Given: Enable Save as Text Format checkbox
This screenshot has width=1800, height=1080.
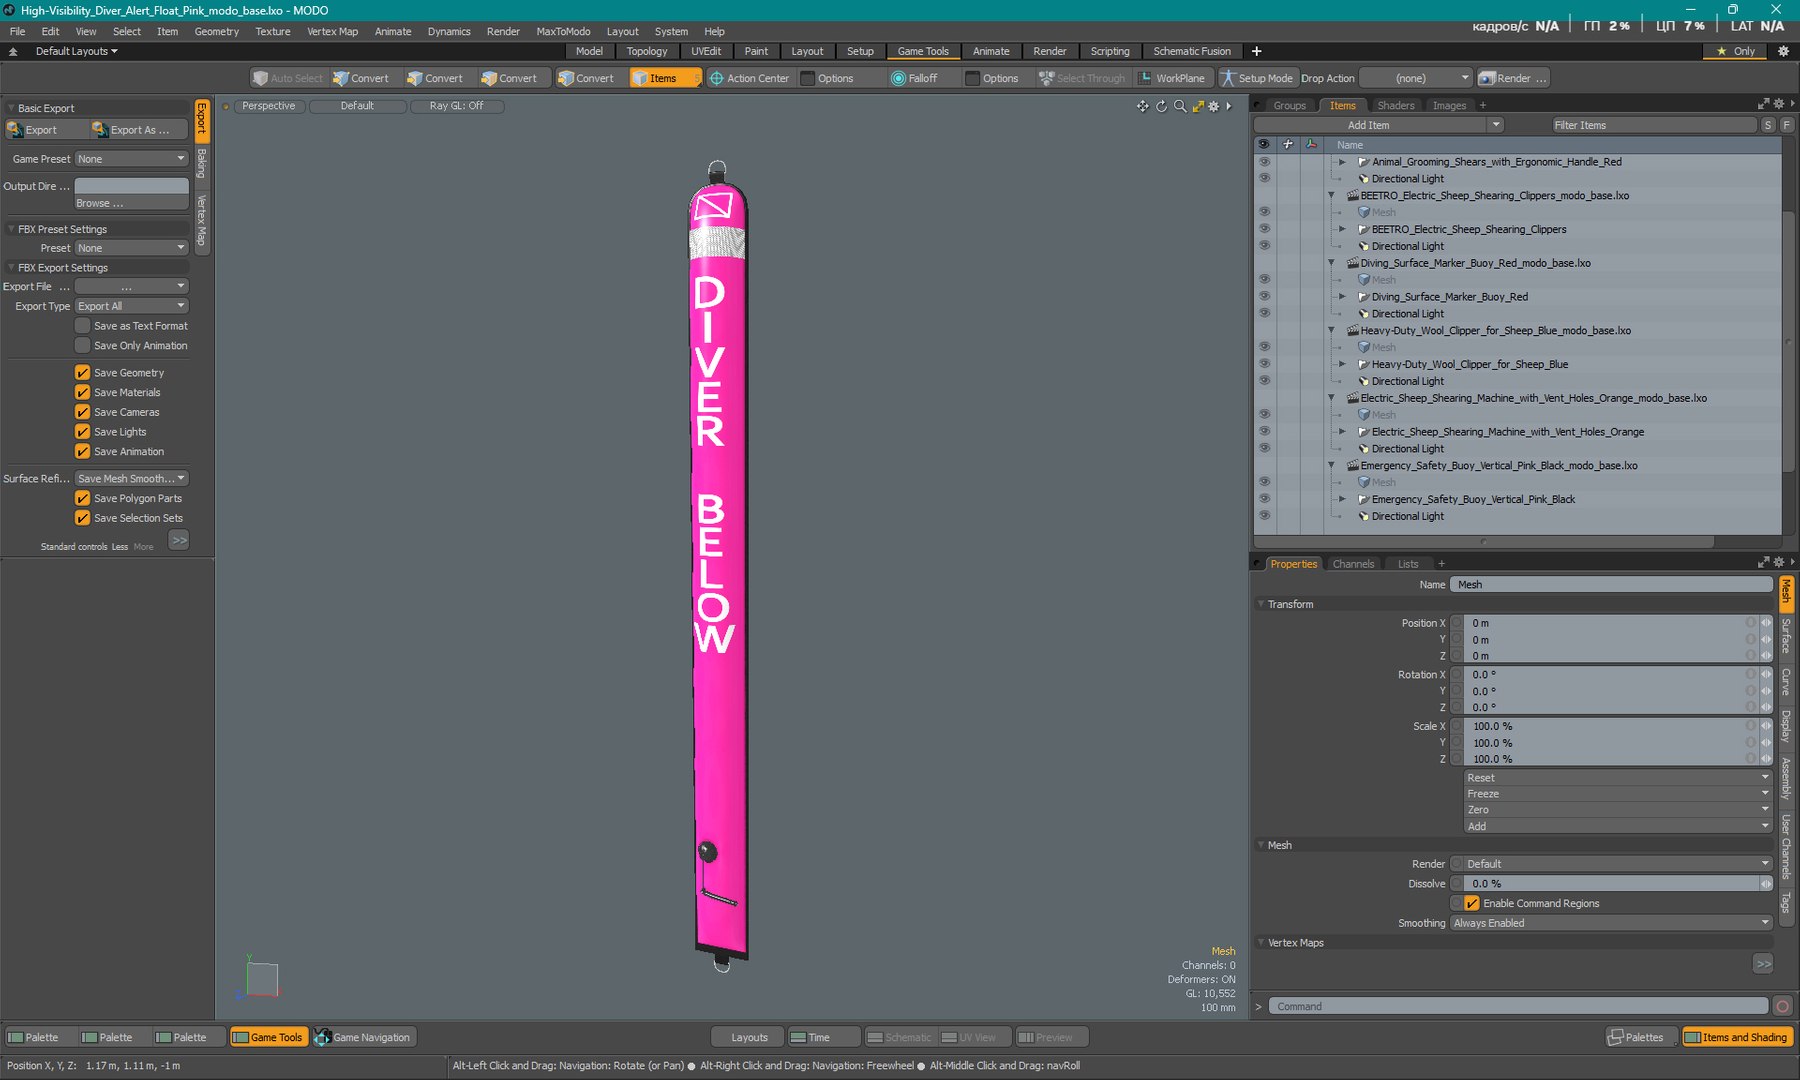Looking at the screenshot, I should [83, 326].
